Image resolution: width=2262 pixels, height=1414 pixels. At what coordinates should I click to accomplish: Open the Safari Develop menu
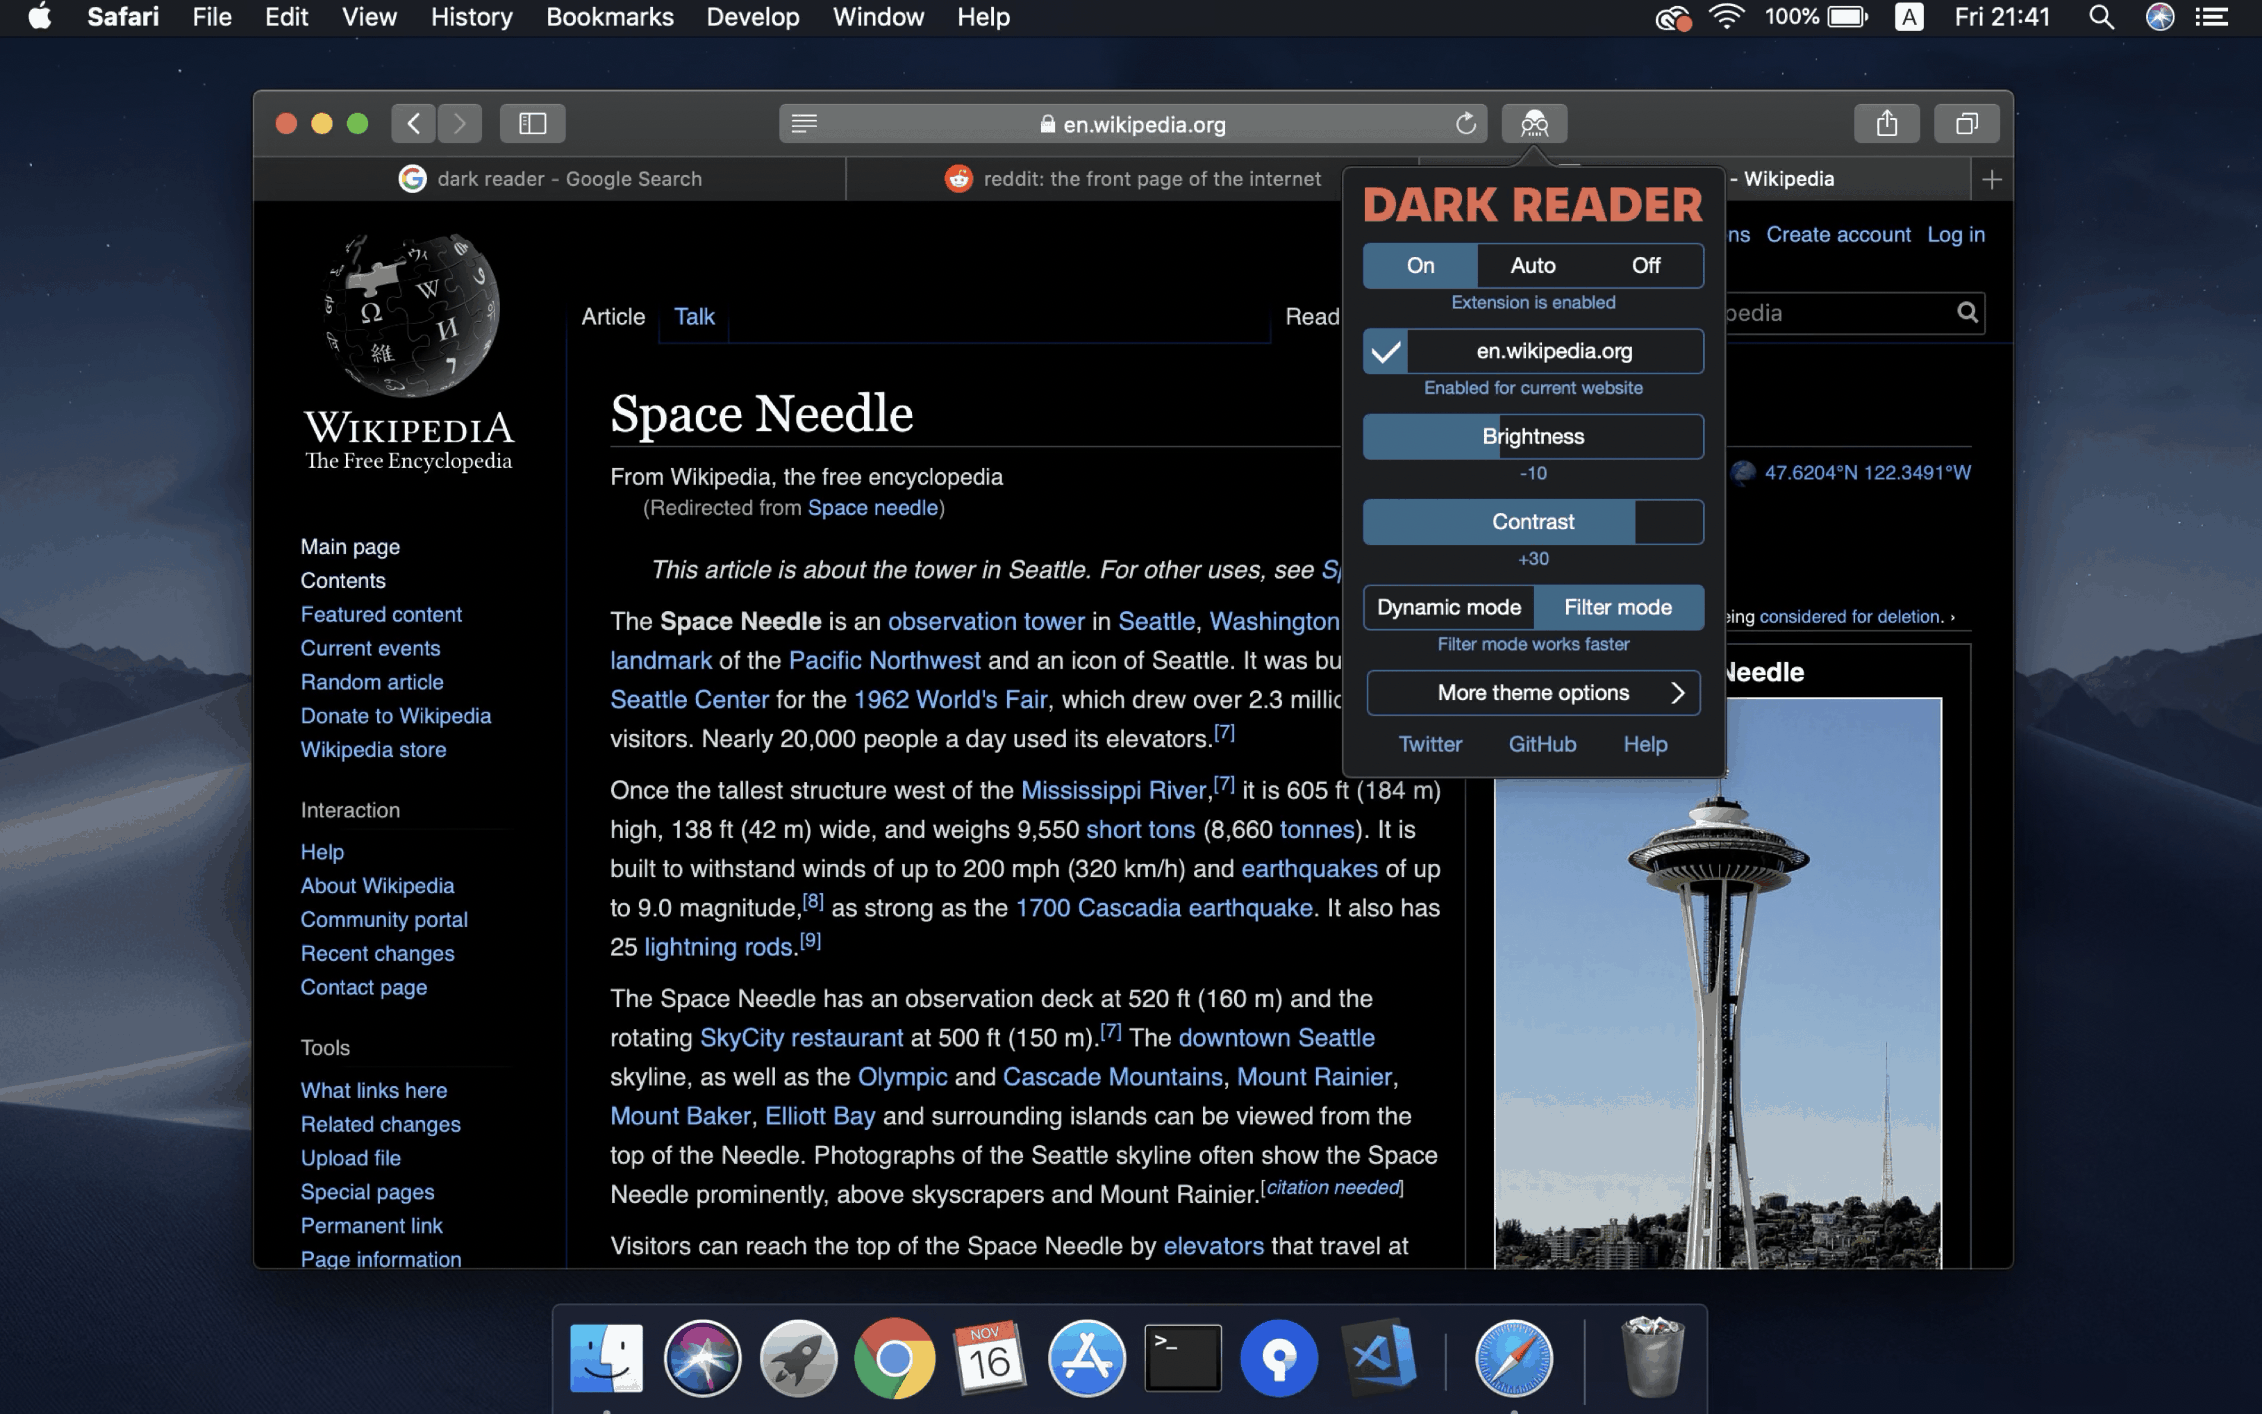click(752, 16)
